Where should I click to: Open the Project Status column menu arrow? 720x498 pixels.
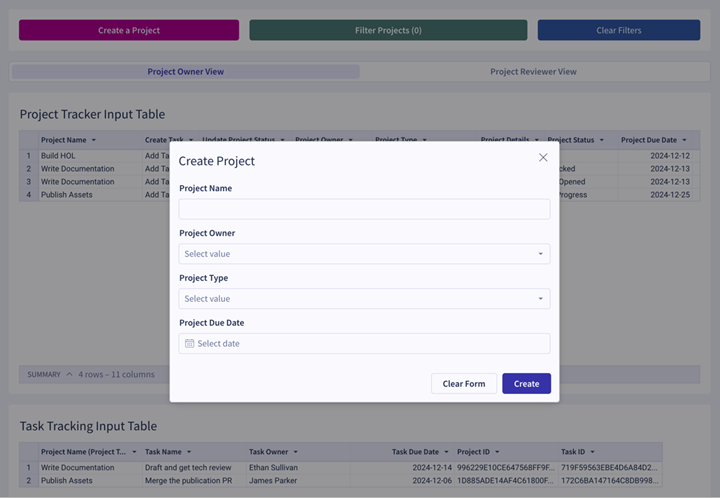602,140
